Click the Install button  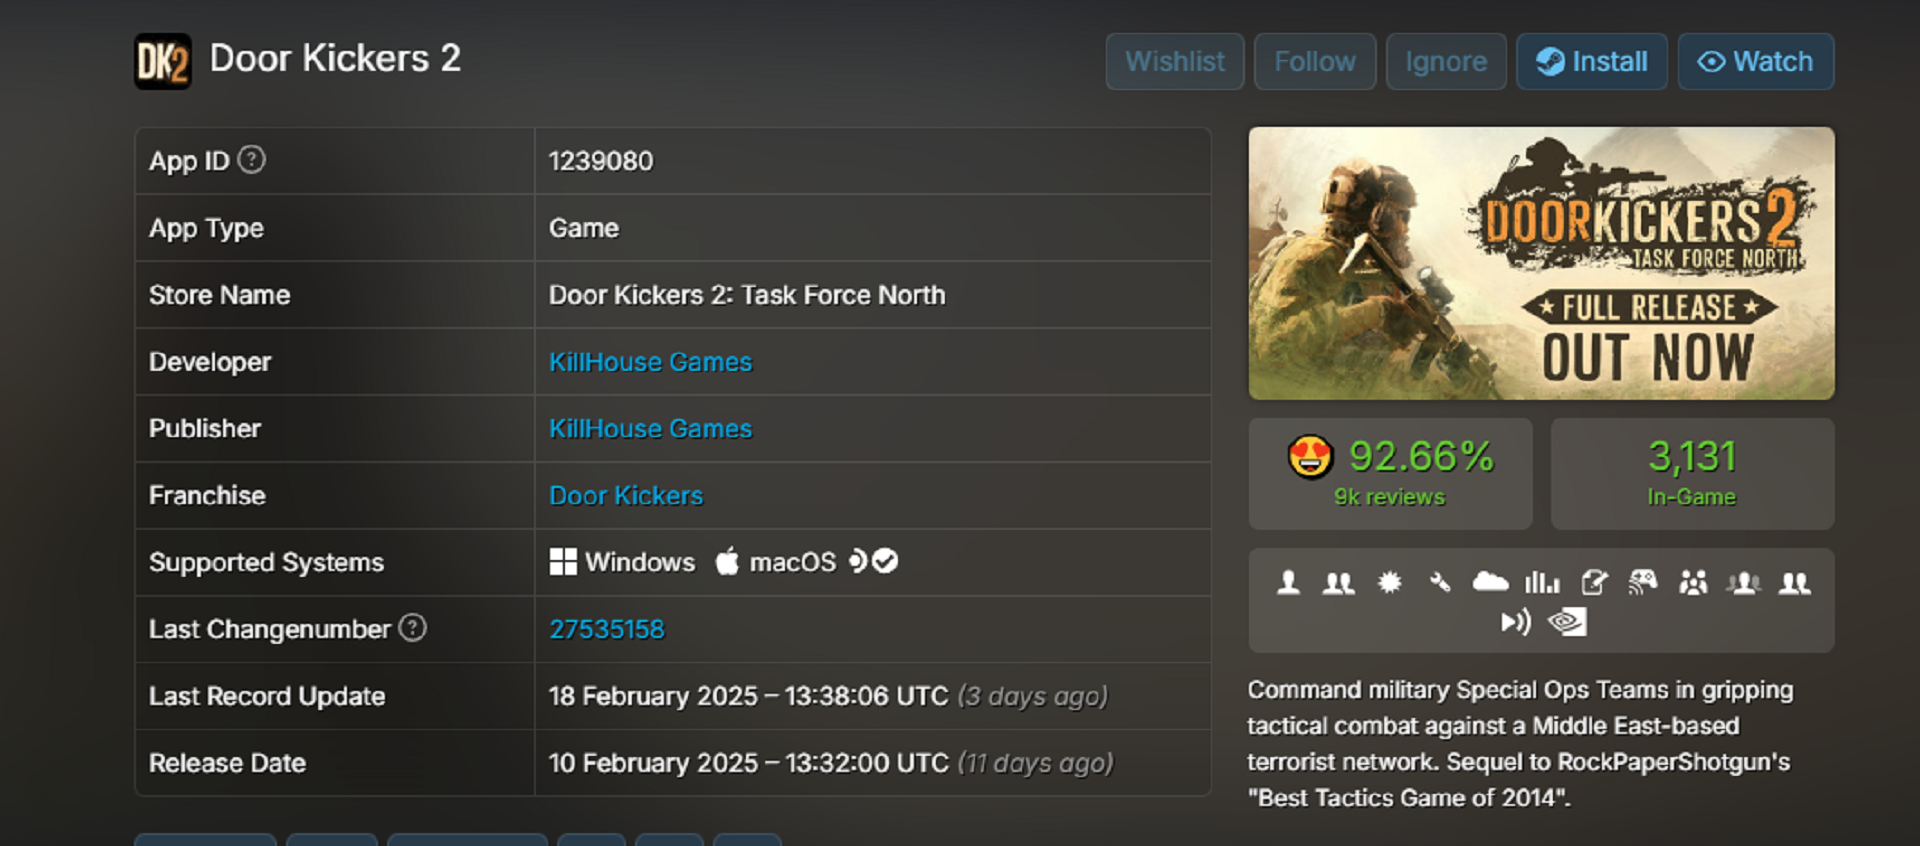(1592, 62)
